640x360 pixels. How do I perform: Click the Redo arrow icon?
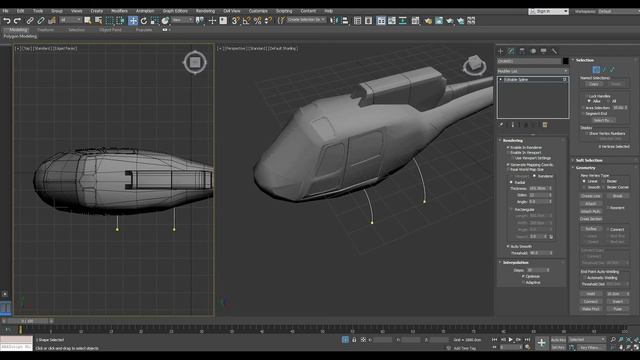[x=17, y=20]
